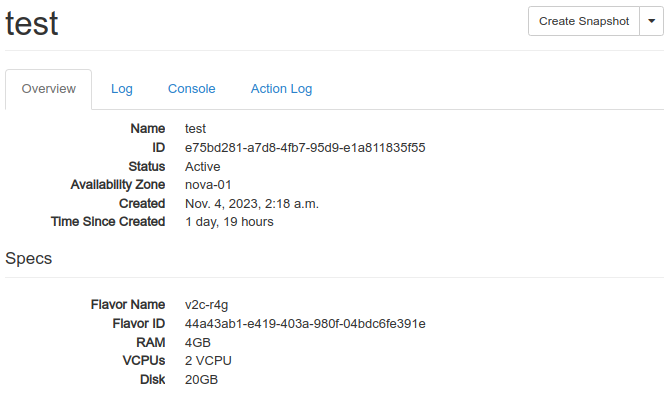This screenshot has width=670, height=395.
Task: Click the page title test
Action: (x=32, y=24)
